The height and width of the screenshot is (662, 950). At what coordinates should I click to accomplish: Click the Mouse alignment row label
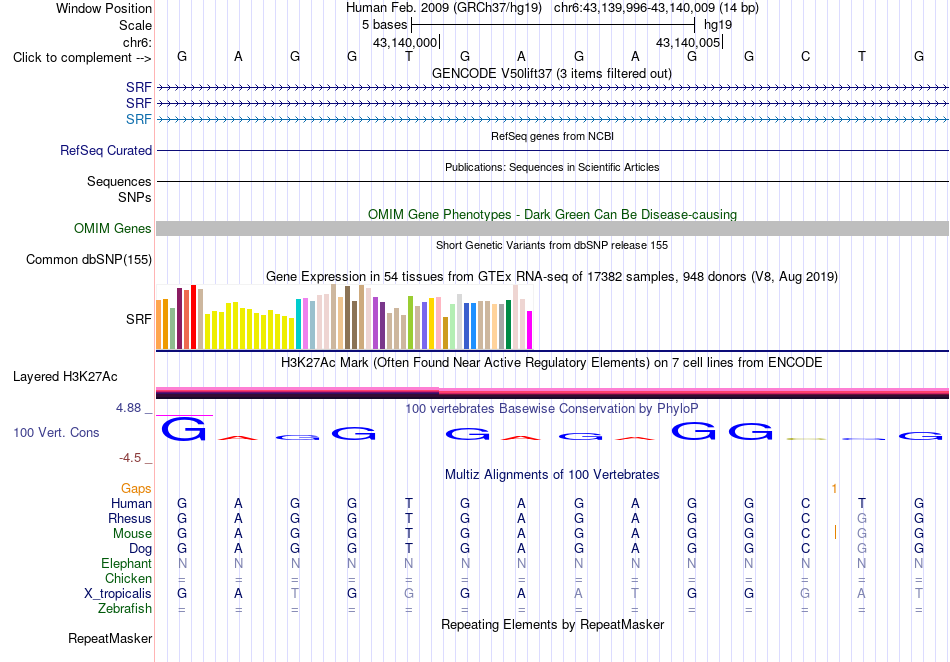coord(133,534)
